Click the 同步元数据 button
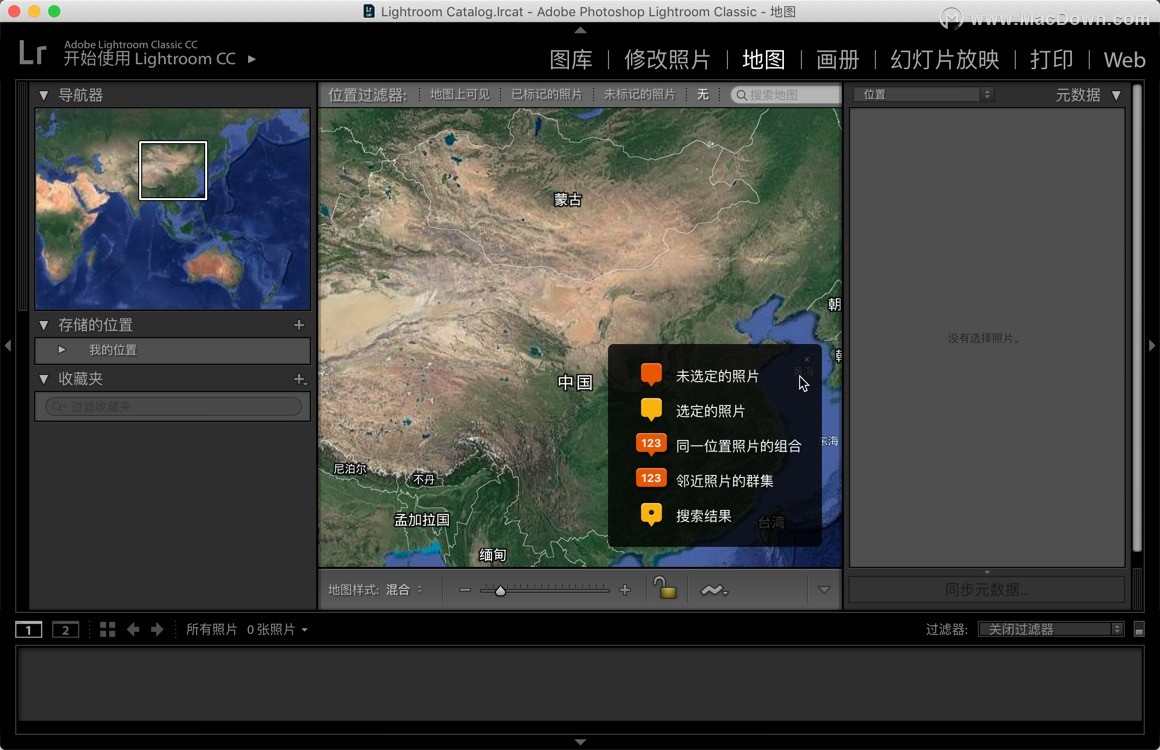 pos(986,590)
